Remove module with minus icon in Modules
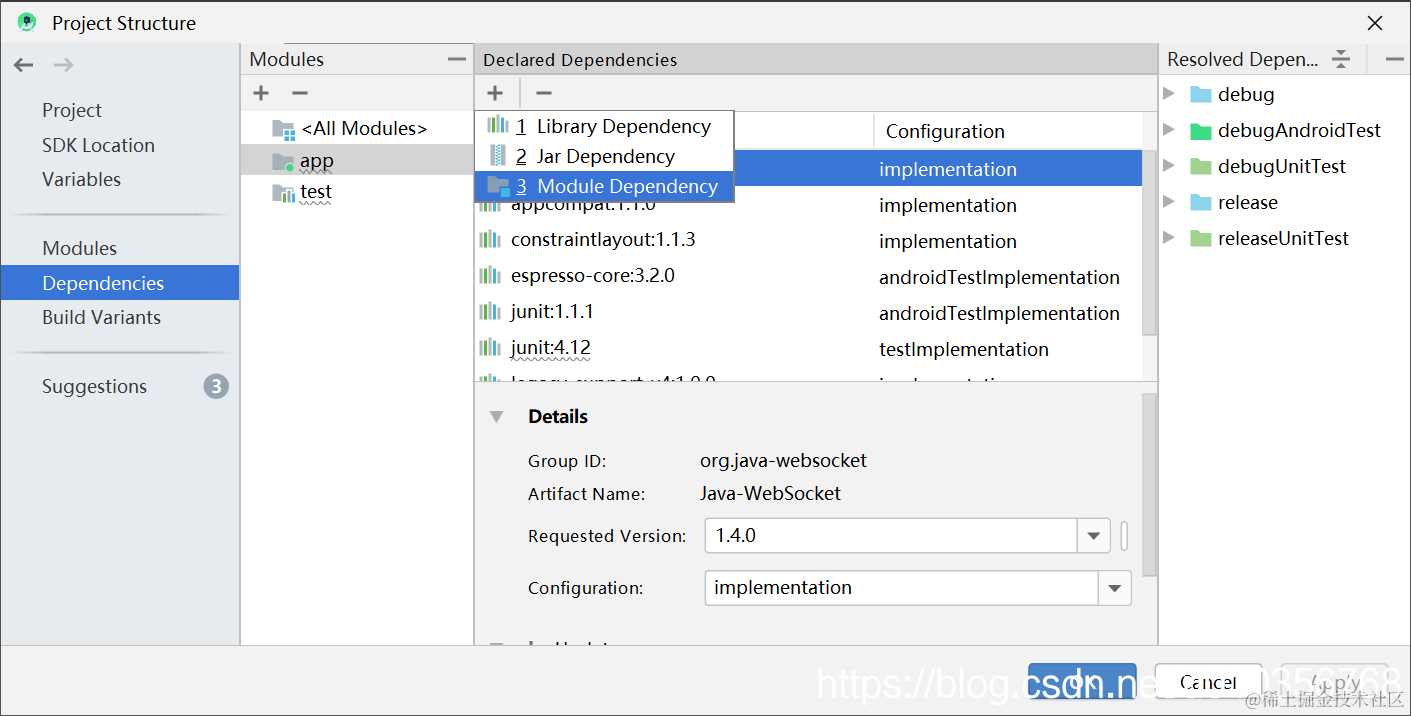Image resolution: width=1411 pixels, height=716 pixels. [299, 93]
